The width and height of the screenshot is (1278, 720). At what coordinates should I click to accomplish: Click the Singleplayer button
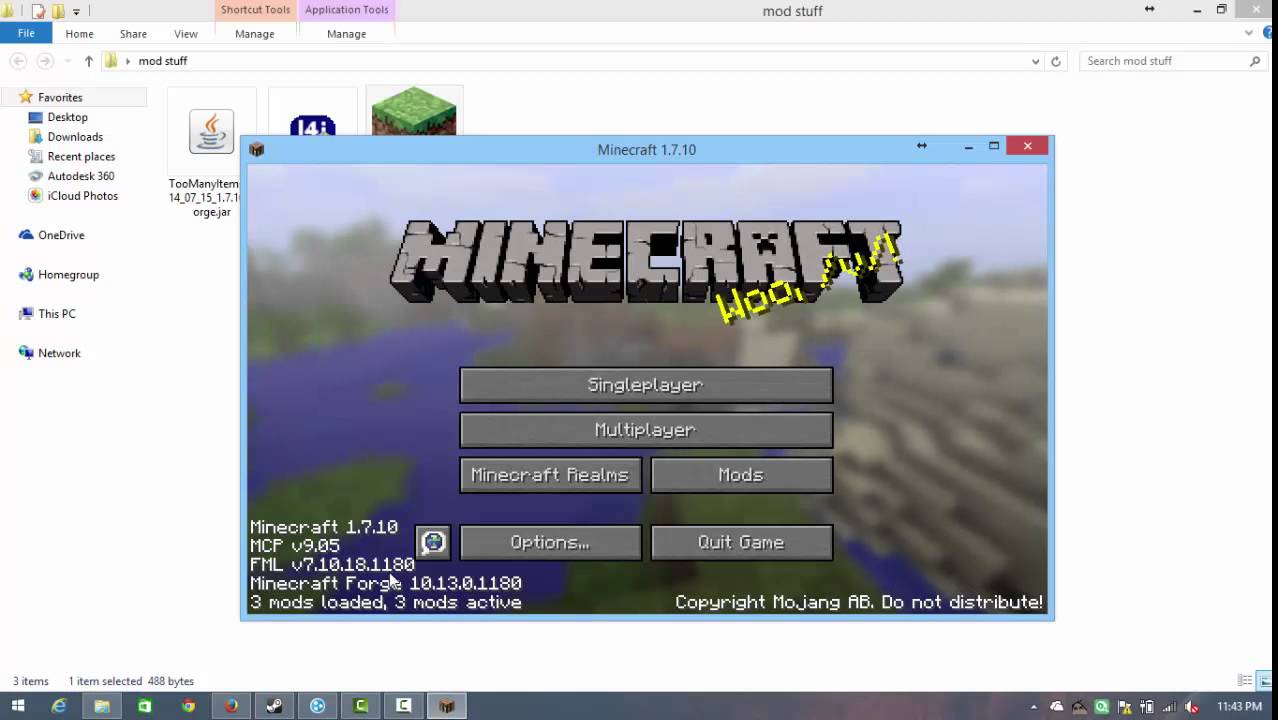pyautogui.click(x=646, y=385)
